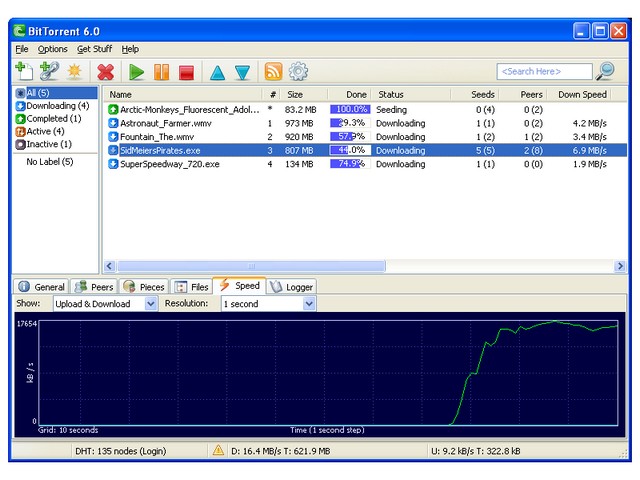Sort by the Seeds column header
This screenshot has height=480, width=640.
click(476, 95)
